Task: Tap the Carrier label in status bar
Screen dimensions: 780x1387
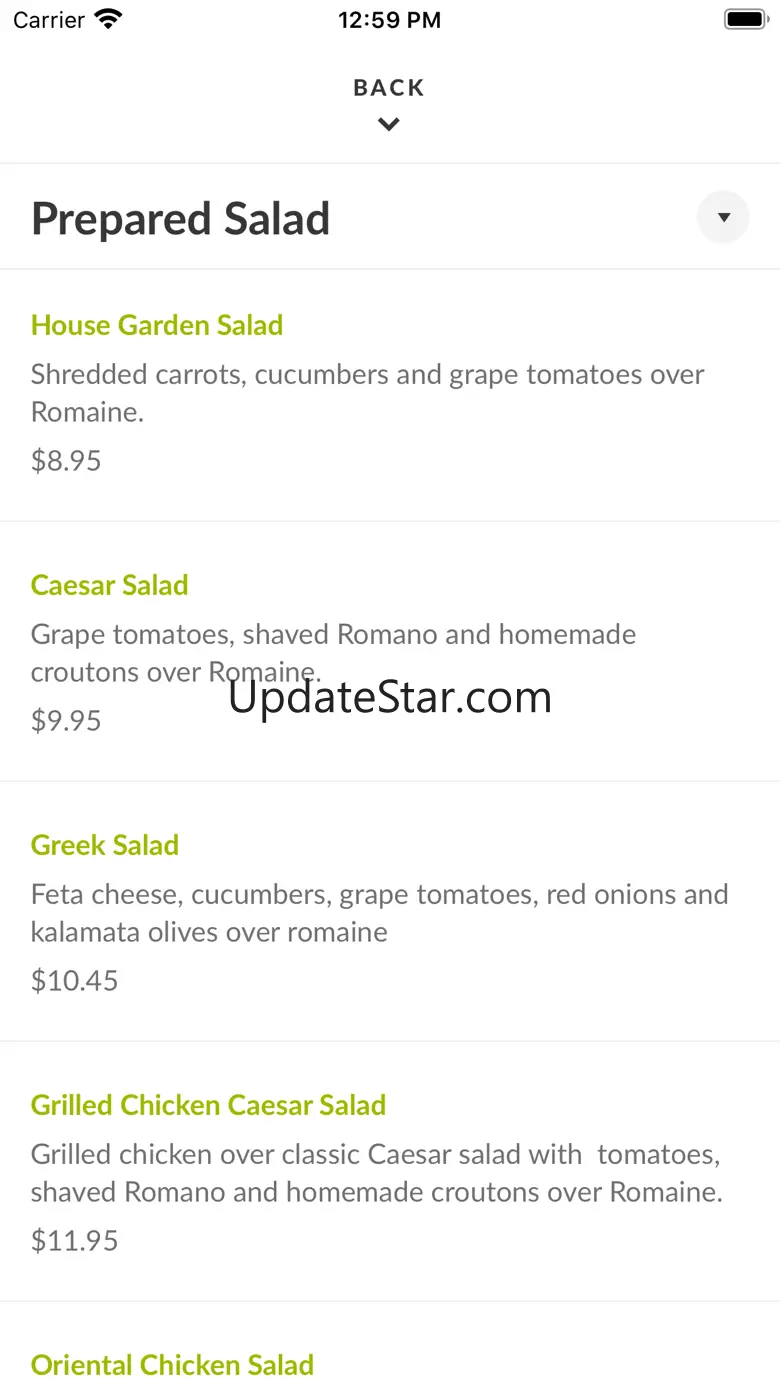Action: click(x=49, y=20)
